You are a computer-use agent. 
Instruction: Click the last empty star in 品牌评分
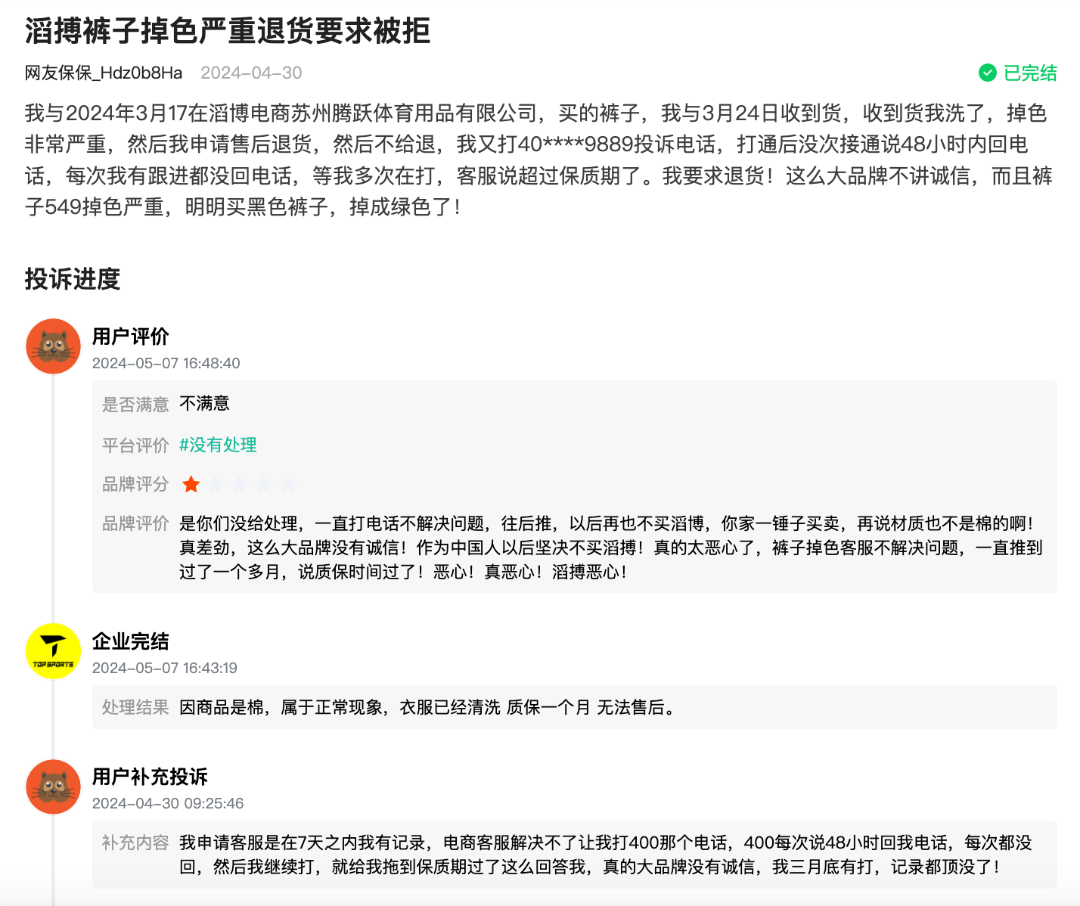click(x=288, y=484)
